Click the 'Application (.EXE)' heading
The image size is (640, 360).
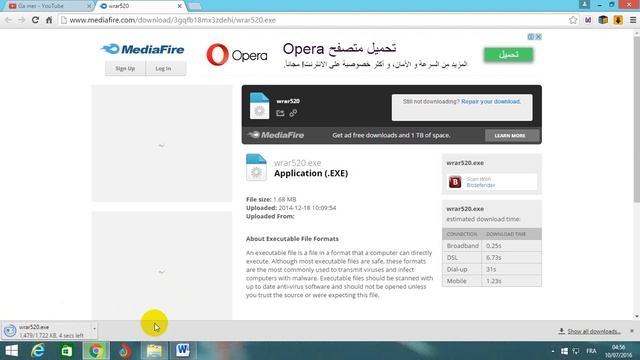311,173
